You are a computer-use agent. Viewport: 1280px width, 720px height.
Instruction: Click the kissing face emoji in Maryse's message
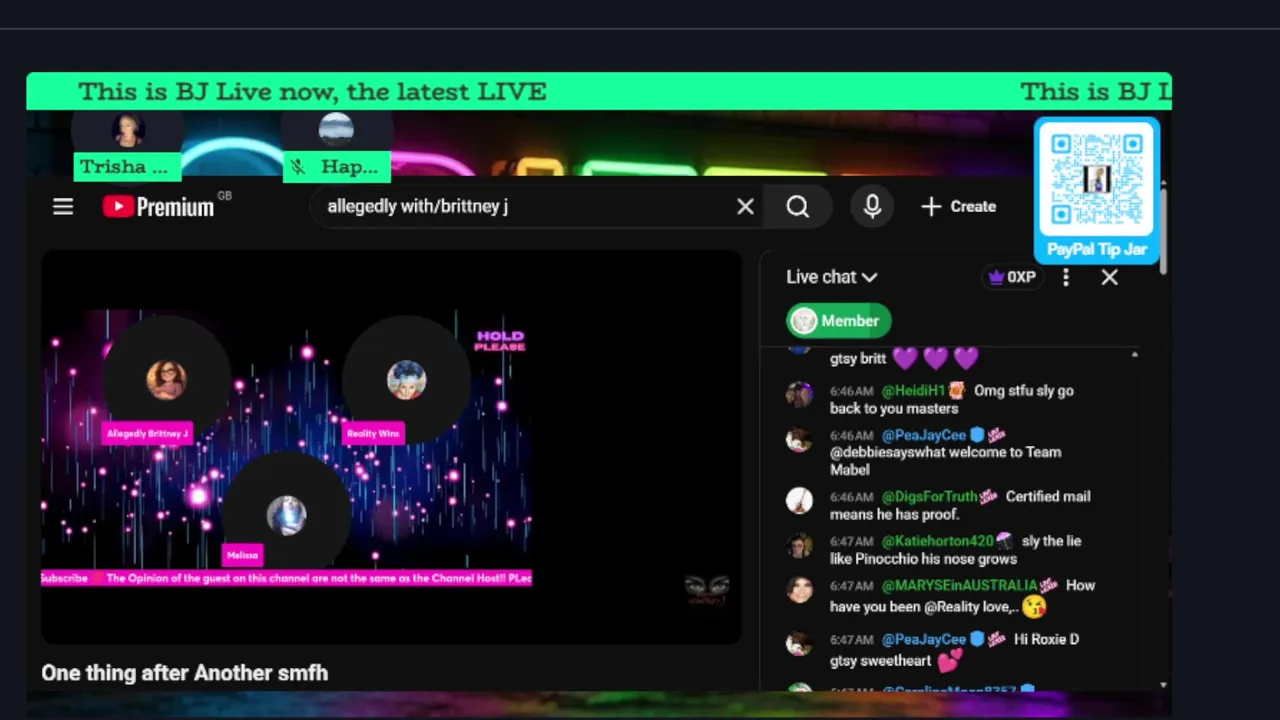(1034, 607)
